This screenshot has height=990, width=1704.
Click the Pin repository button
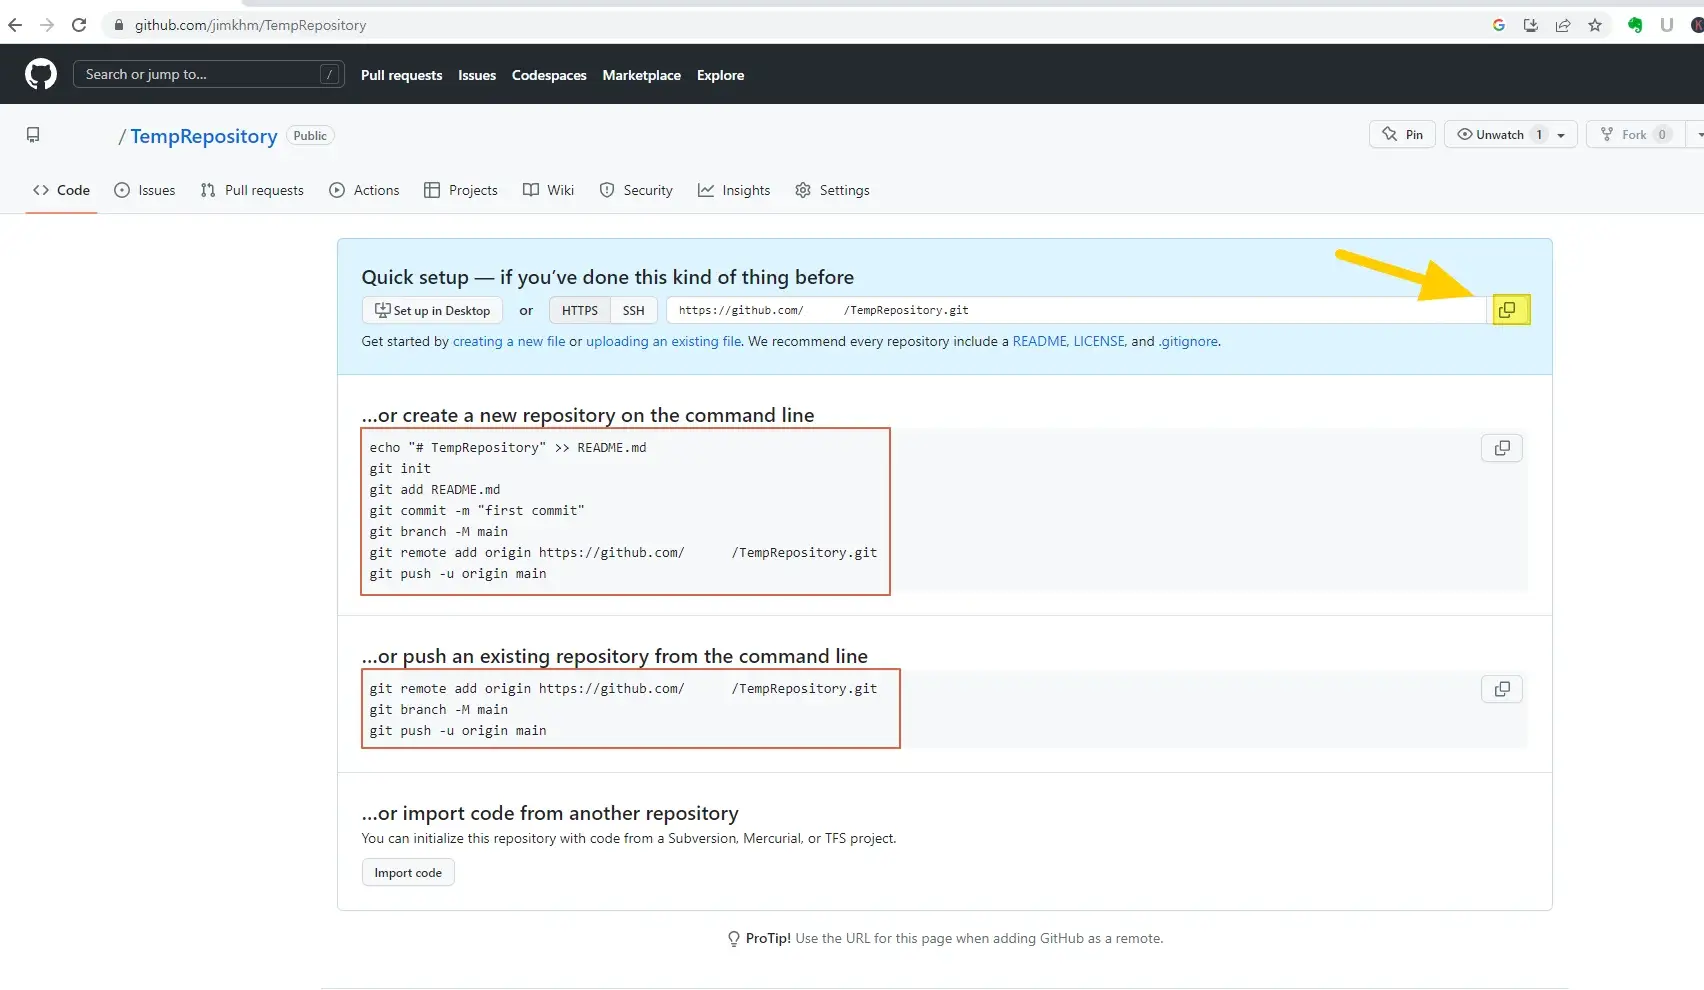[1402, 135]
